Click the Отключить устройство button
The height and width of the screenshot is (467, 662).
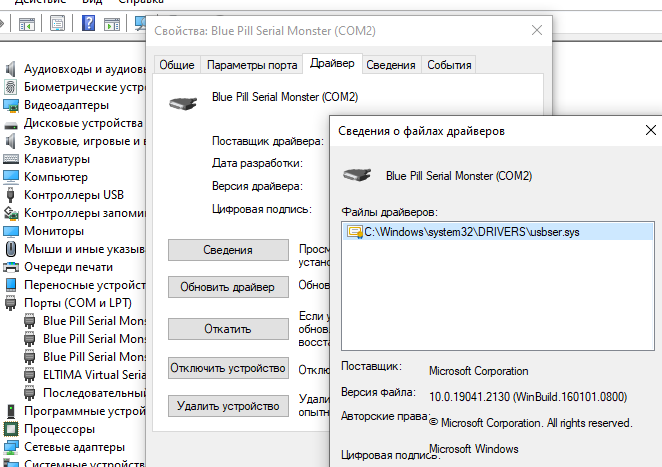[x=228, y=367]
